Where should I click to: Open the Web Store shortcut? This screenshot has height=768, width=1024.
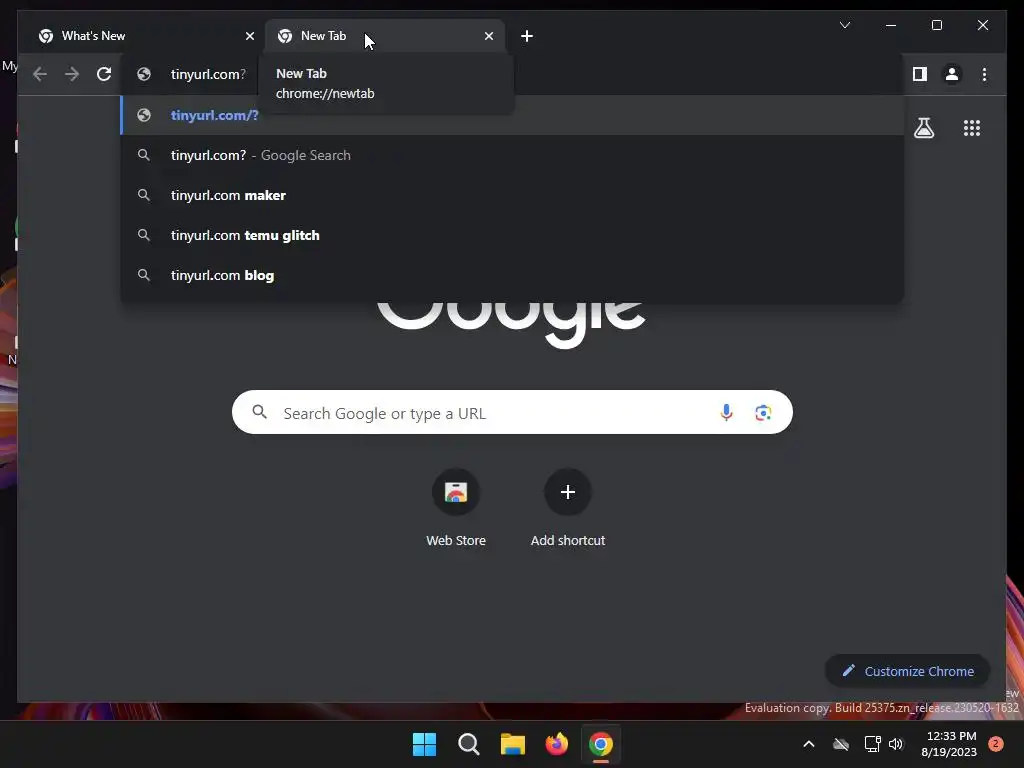(x=456, y=508)
